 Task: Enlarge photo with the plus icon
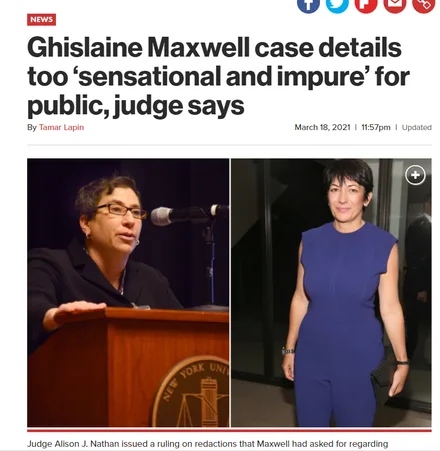pos(415,175)
